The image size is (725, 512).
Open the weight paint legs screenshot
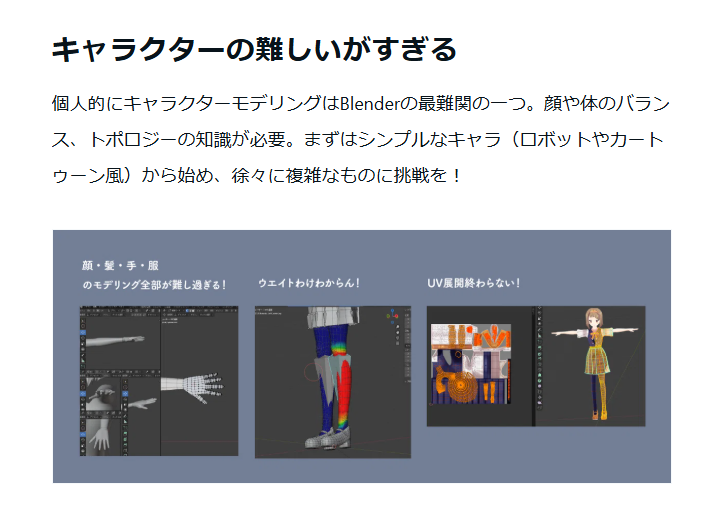[333, 382]
